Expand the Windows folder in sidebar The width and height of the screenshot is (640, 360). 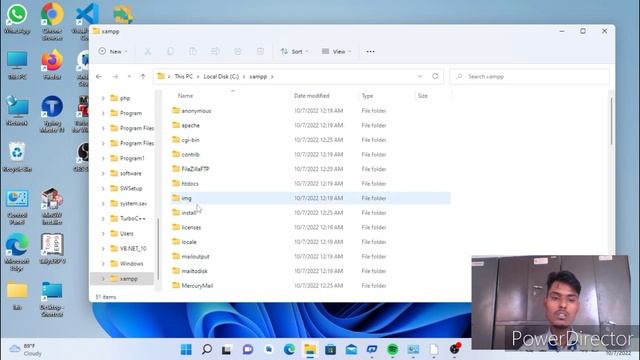pyautogui.click(x=103, y=264)
